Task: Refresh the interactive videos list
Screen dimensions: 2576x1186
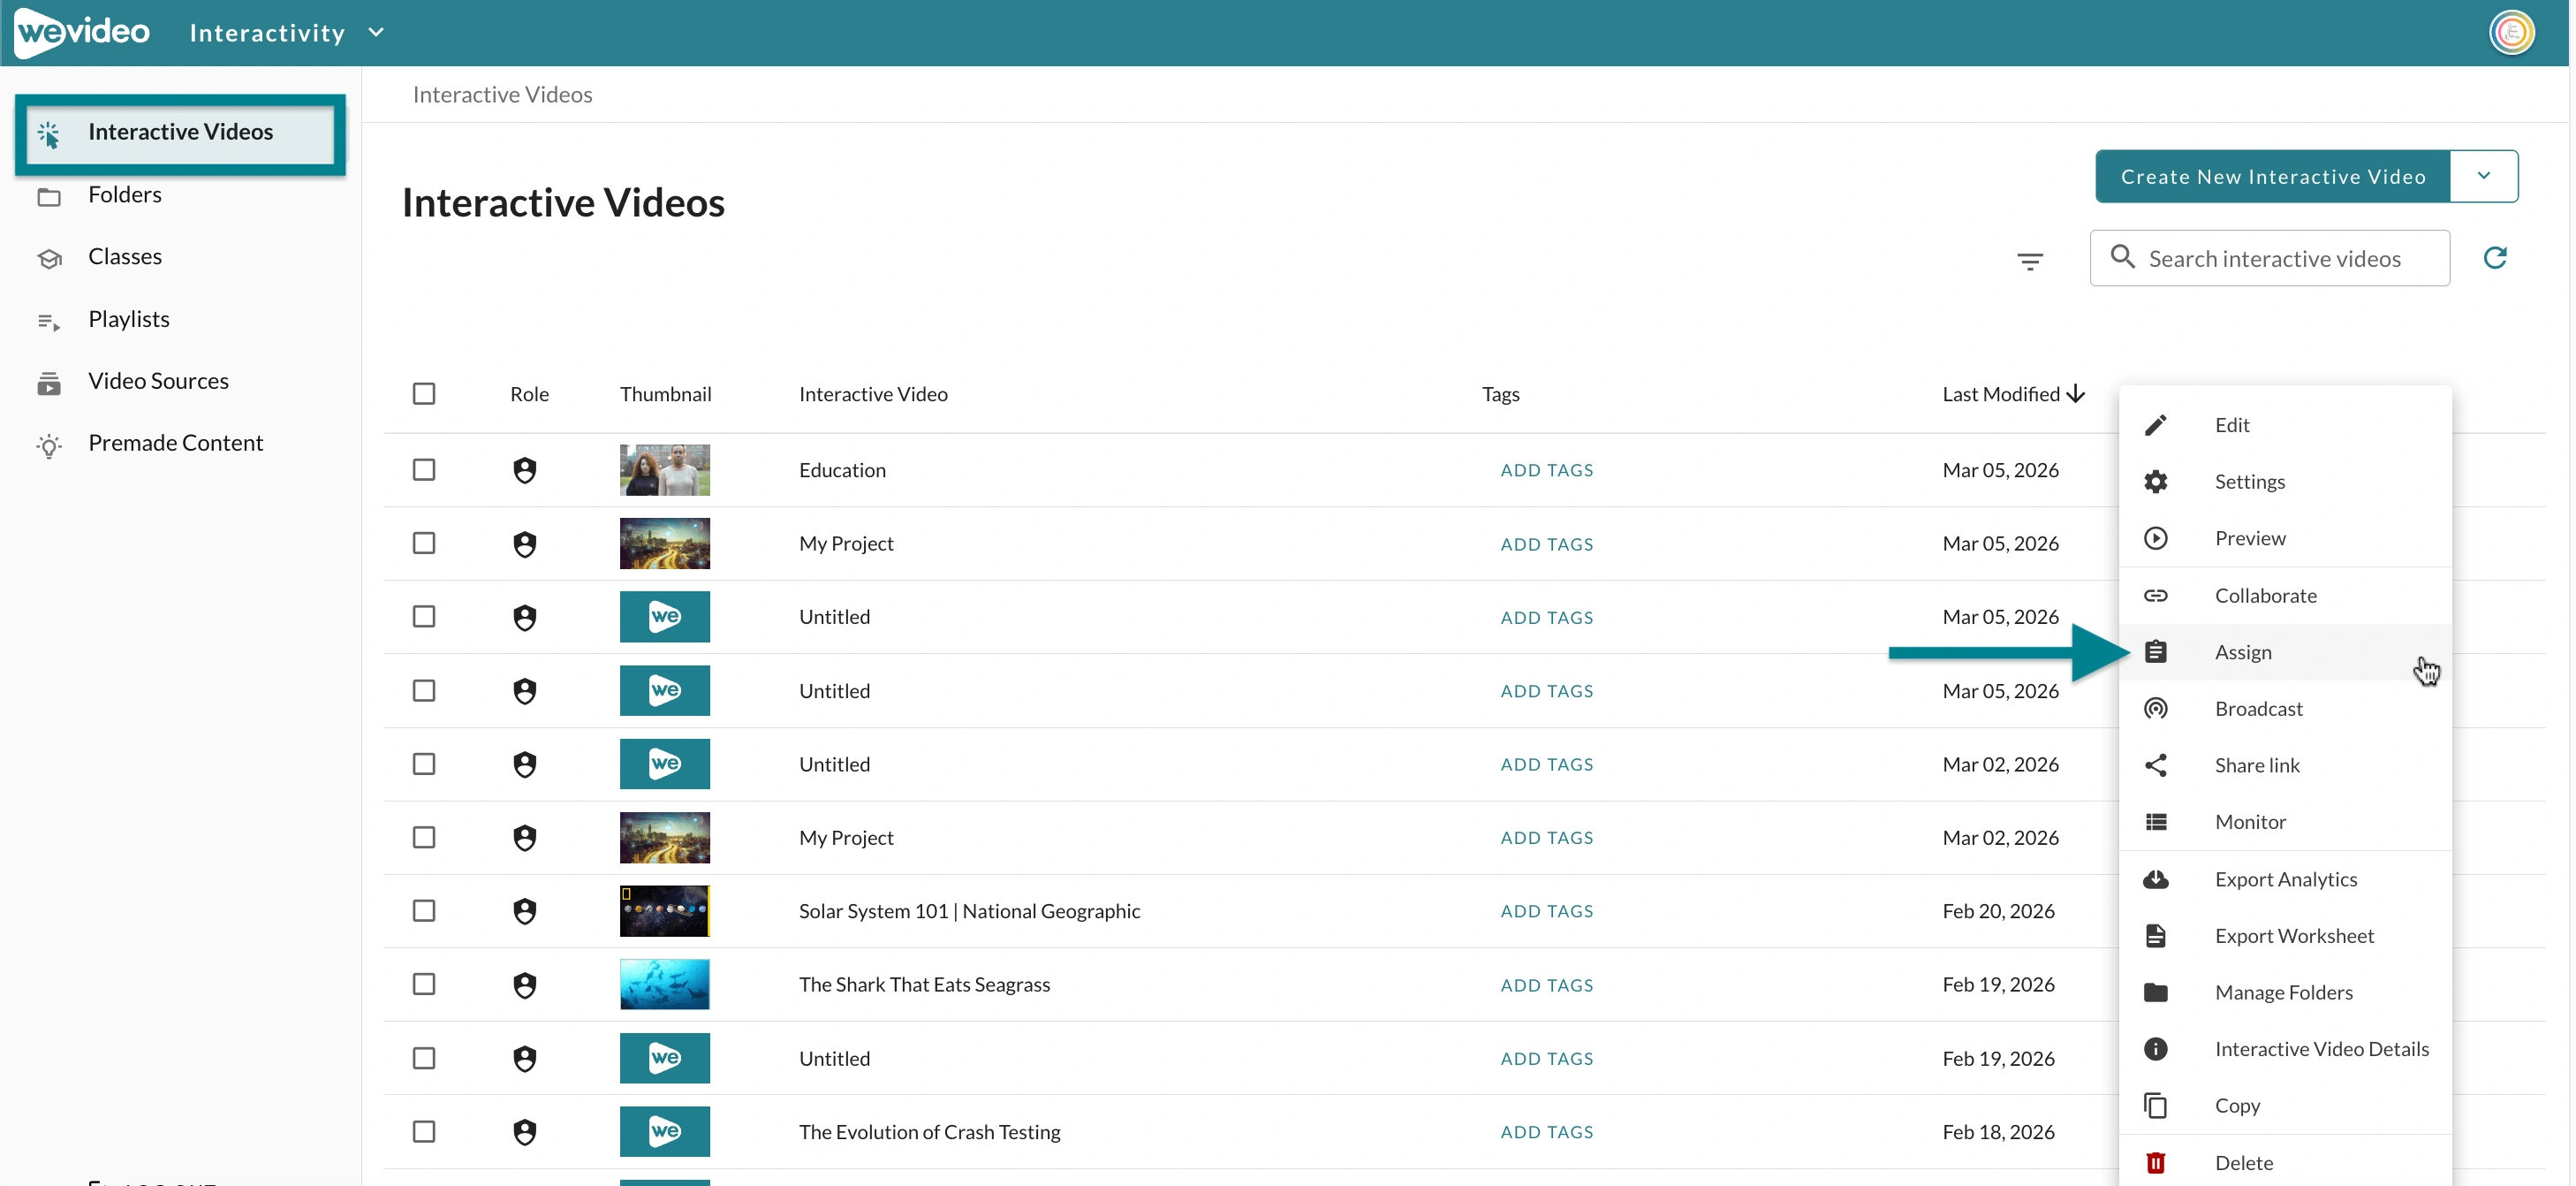Action: (2495, 258)
